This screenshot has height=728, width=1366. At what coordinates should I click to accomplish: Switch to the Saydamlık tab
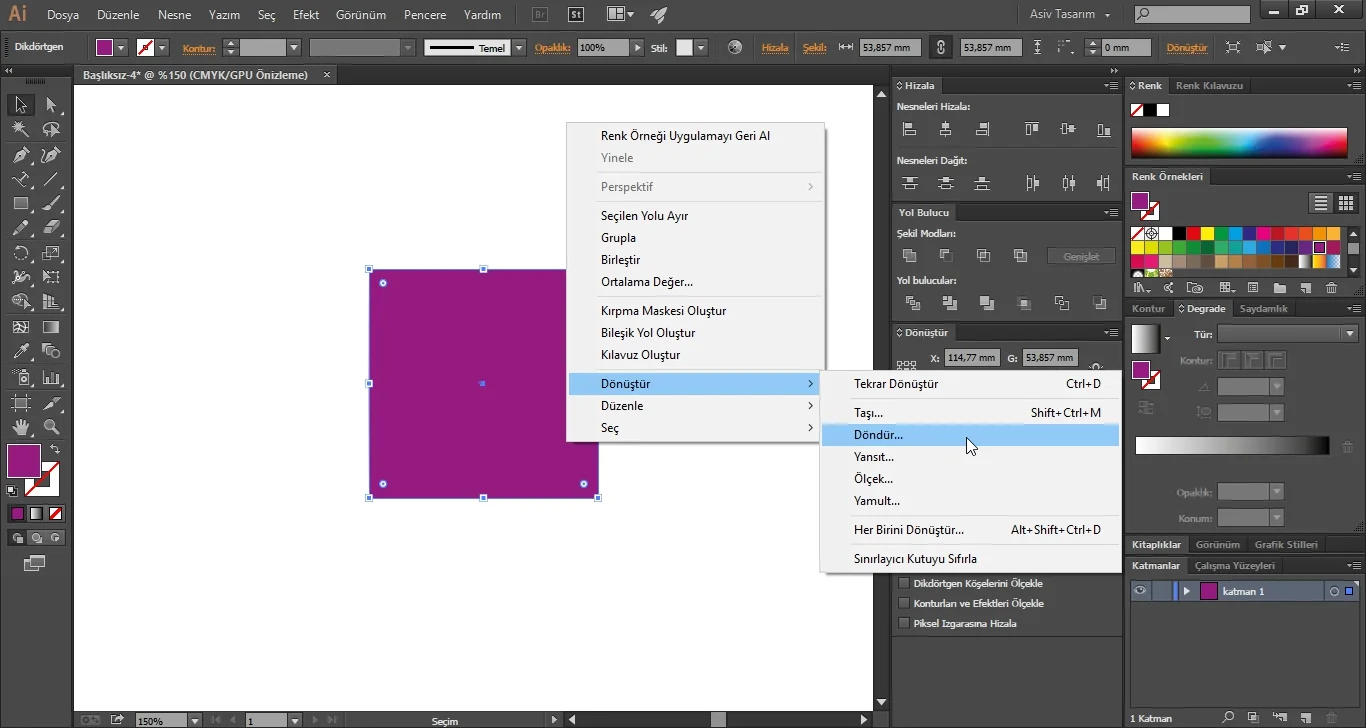tap(1264, 309)
